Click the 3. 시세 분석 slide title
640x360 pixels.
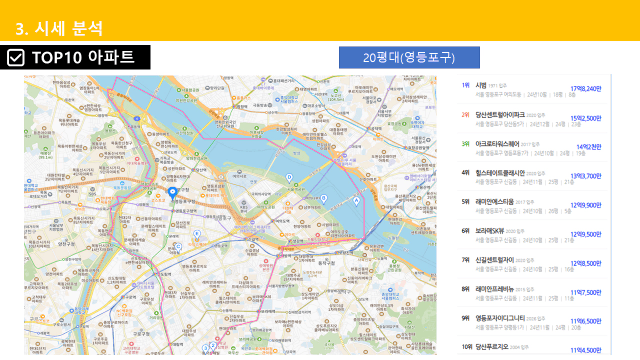click(59, 28)
